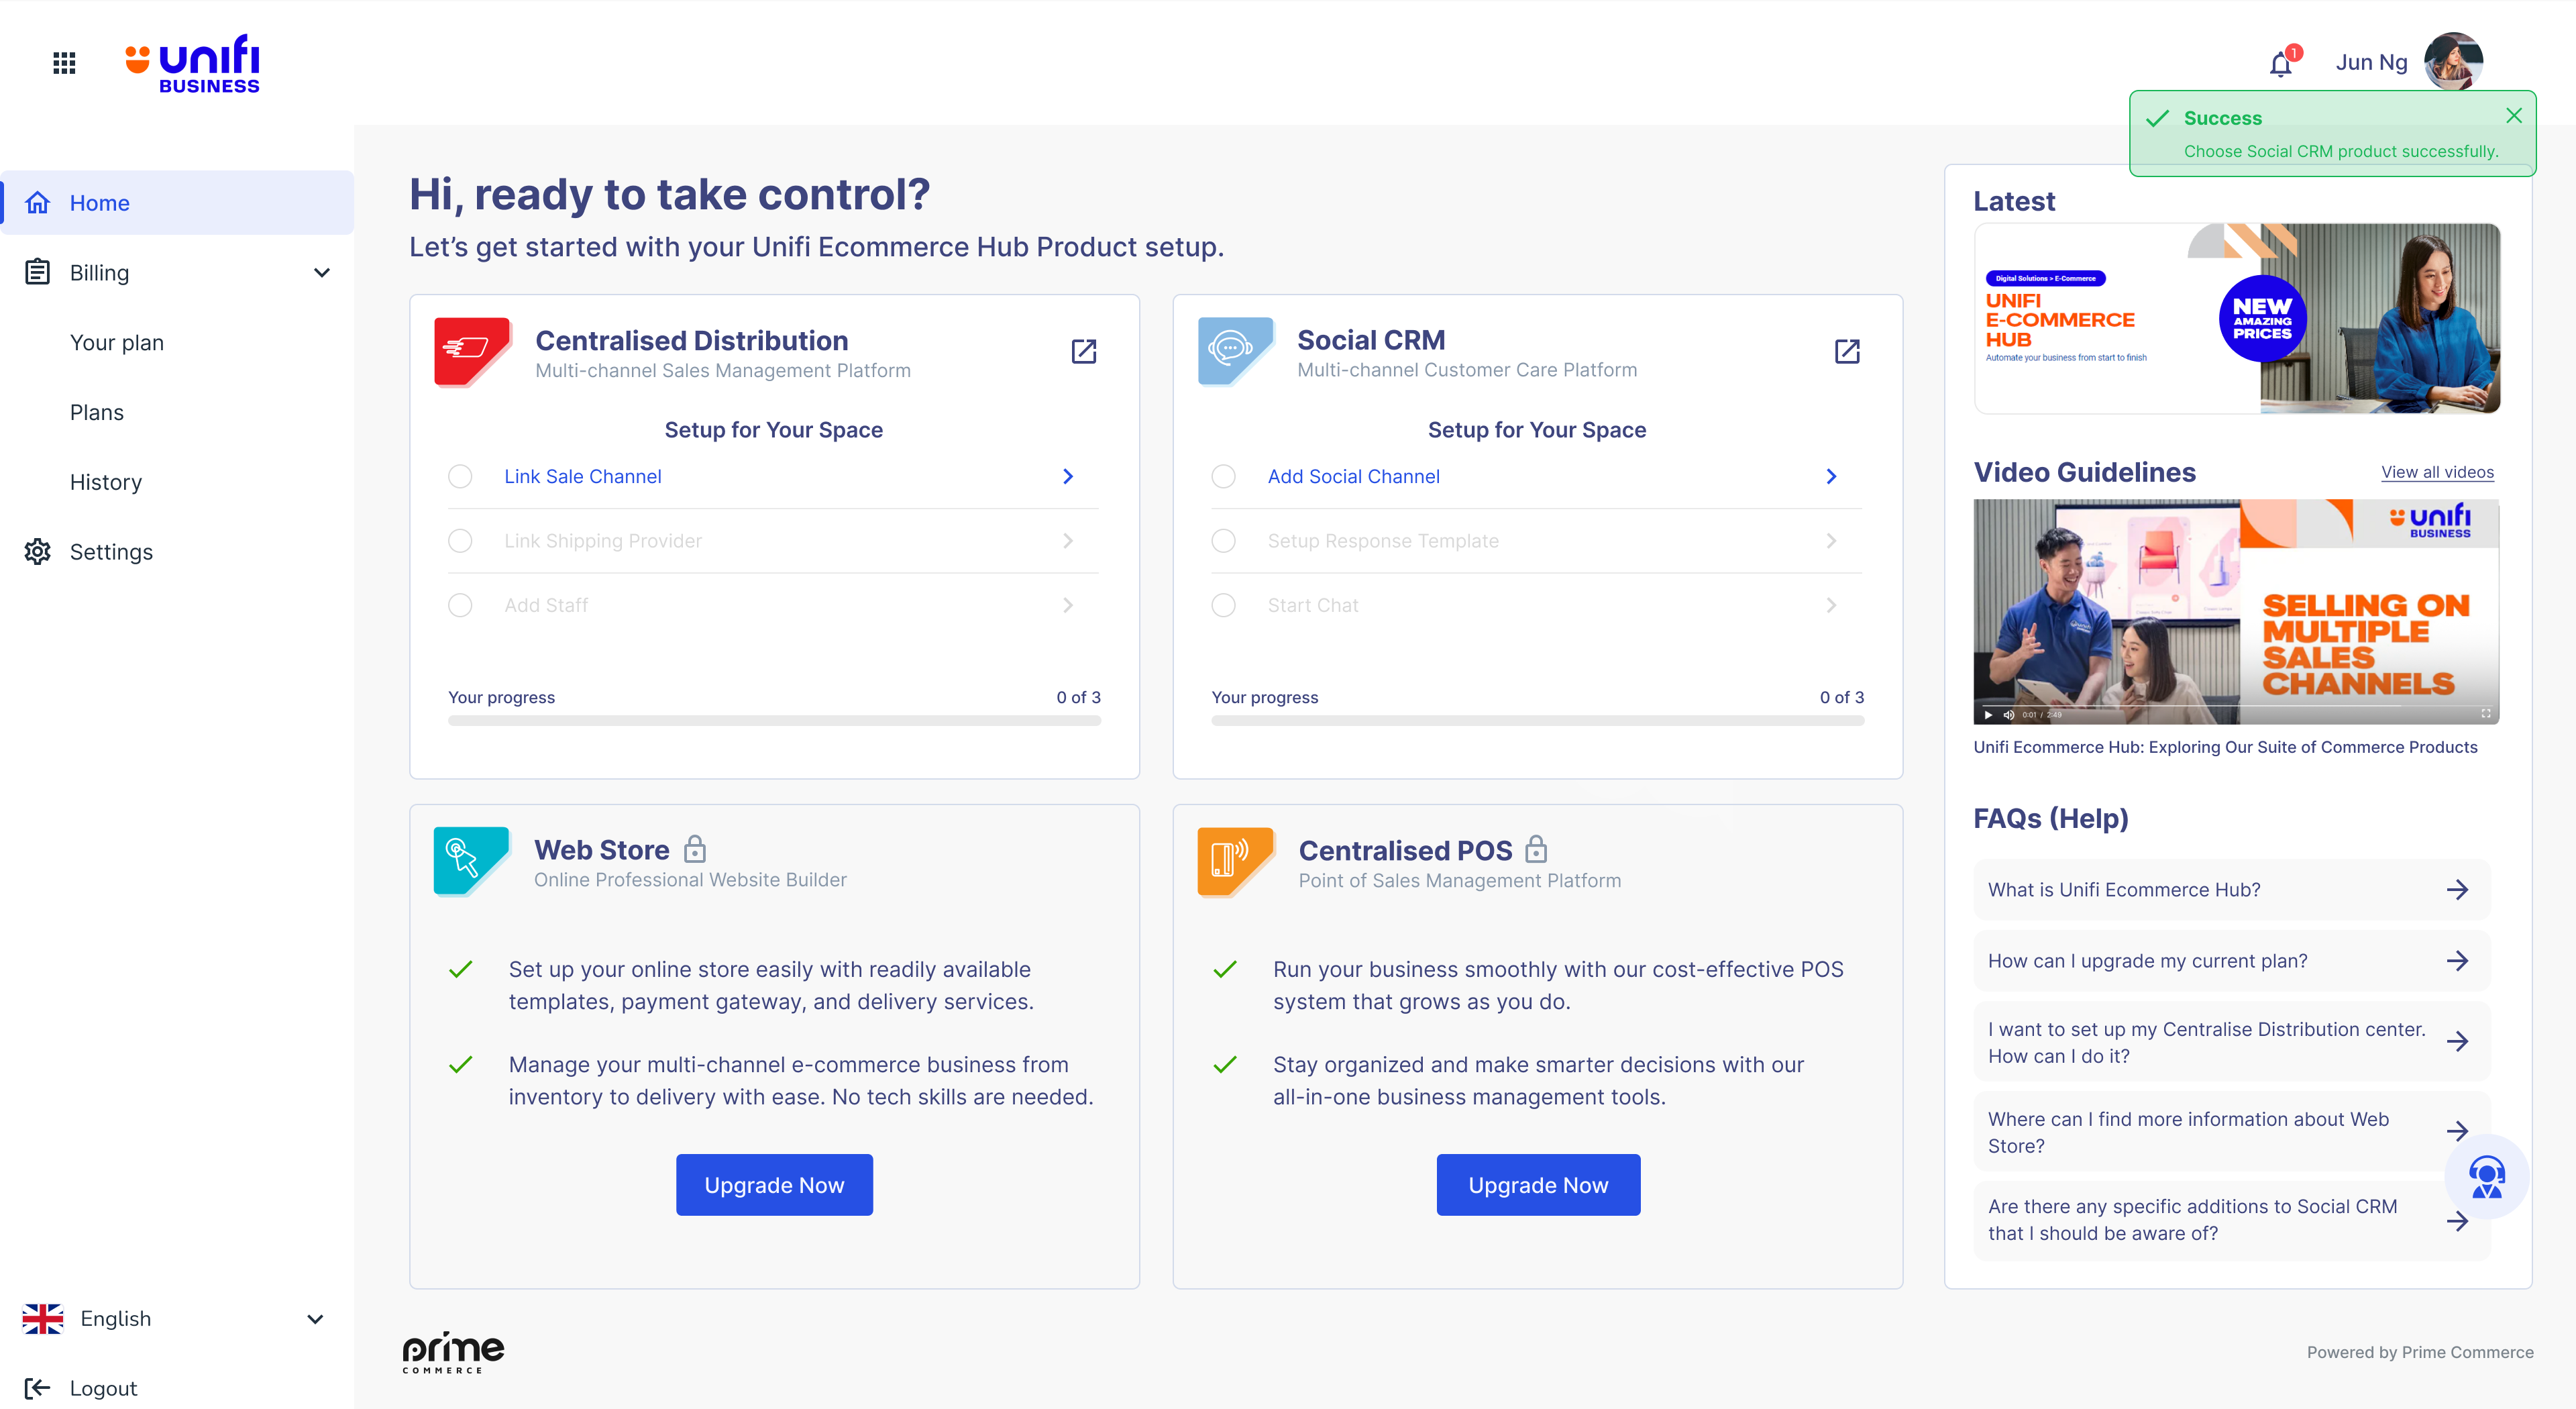Dismiss the Success notification toast
The width and height of the screenshot is (2576, 1409).
click(x=2513, y=116)
